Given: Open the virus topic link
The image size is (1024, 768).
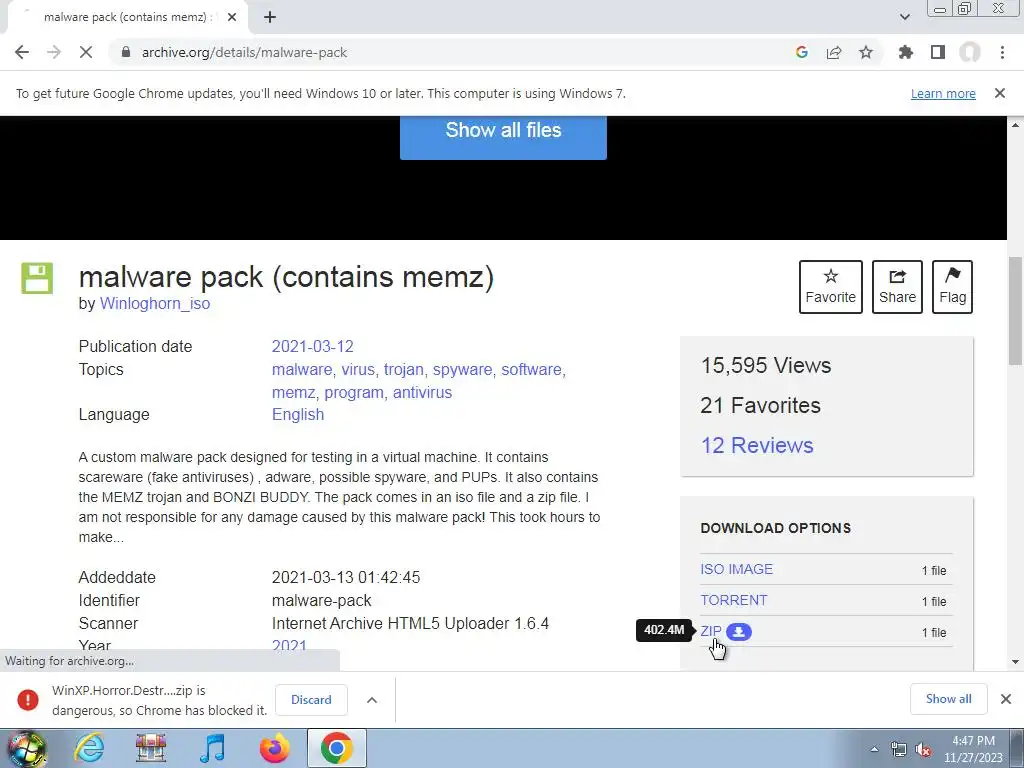Looking at the screenshot, I should point(358,370).
